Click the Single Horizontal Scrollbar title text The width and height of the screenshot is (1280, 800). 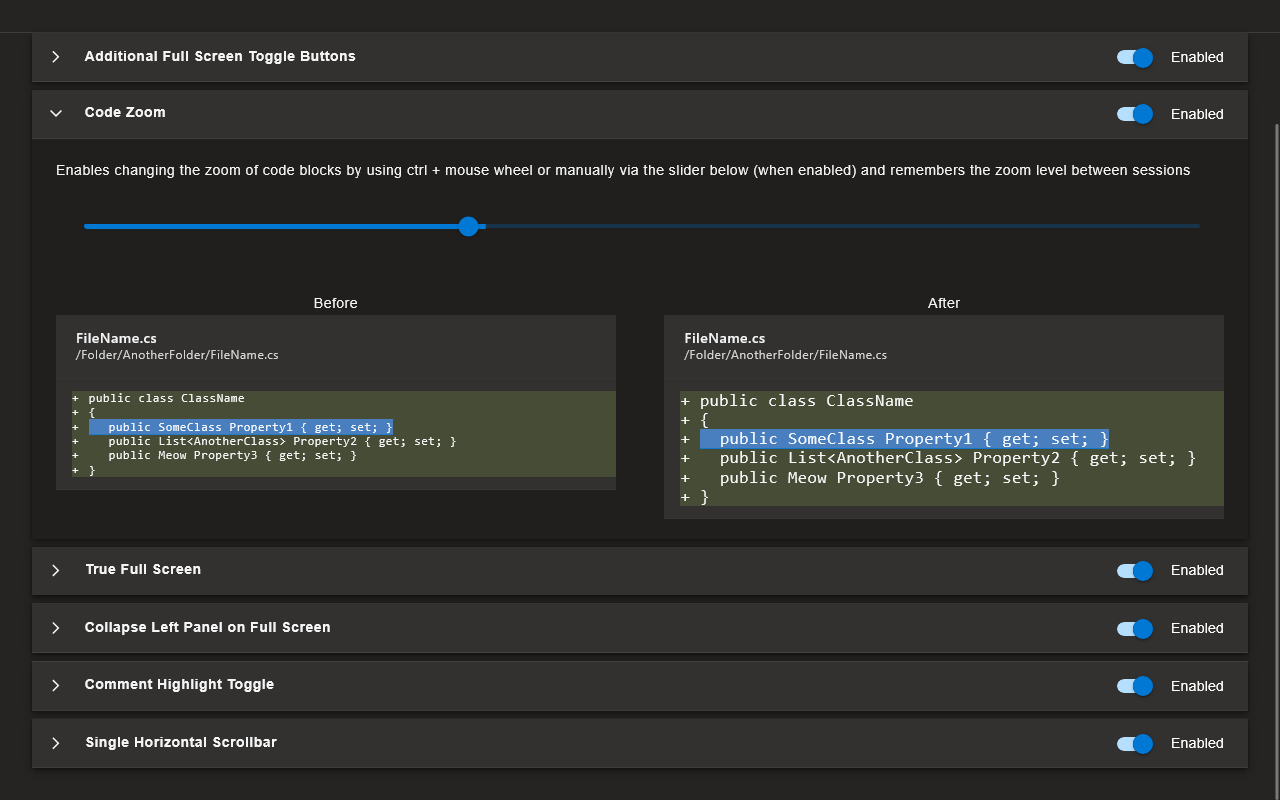181,742
